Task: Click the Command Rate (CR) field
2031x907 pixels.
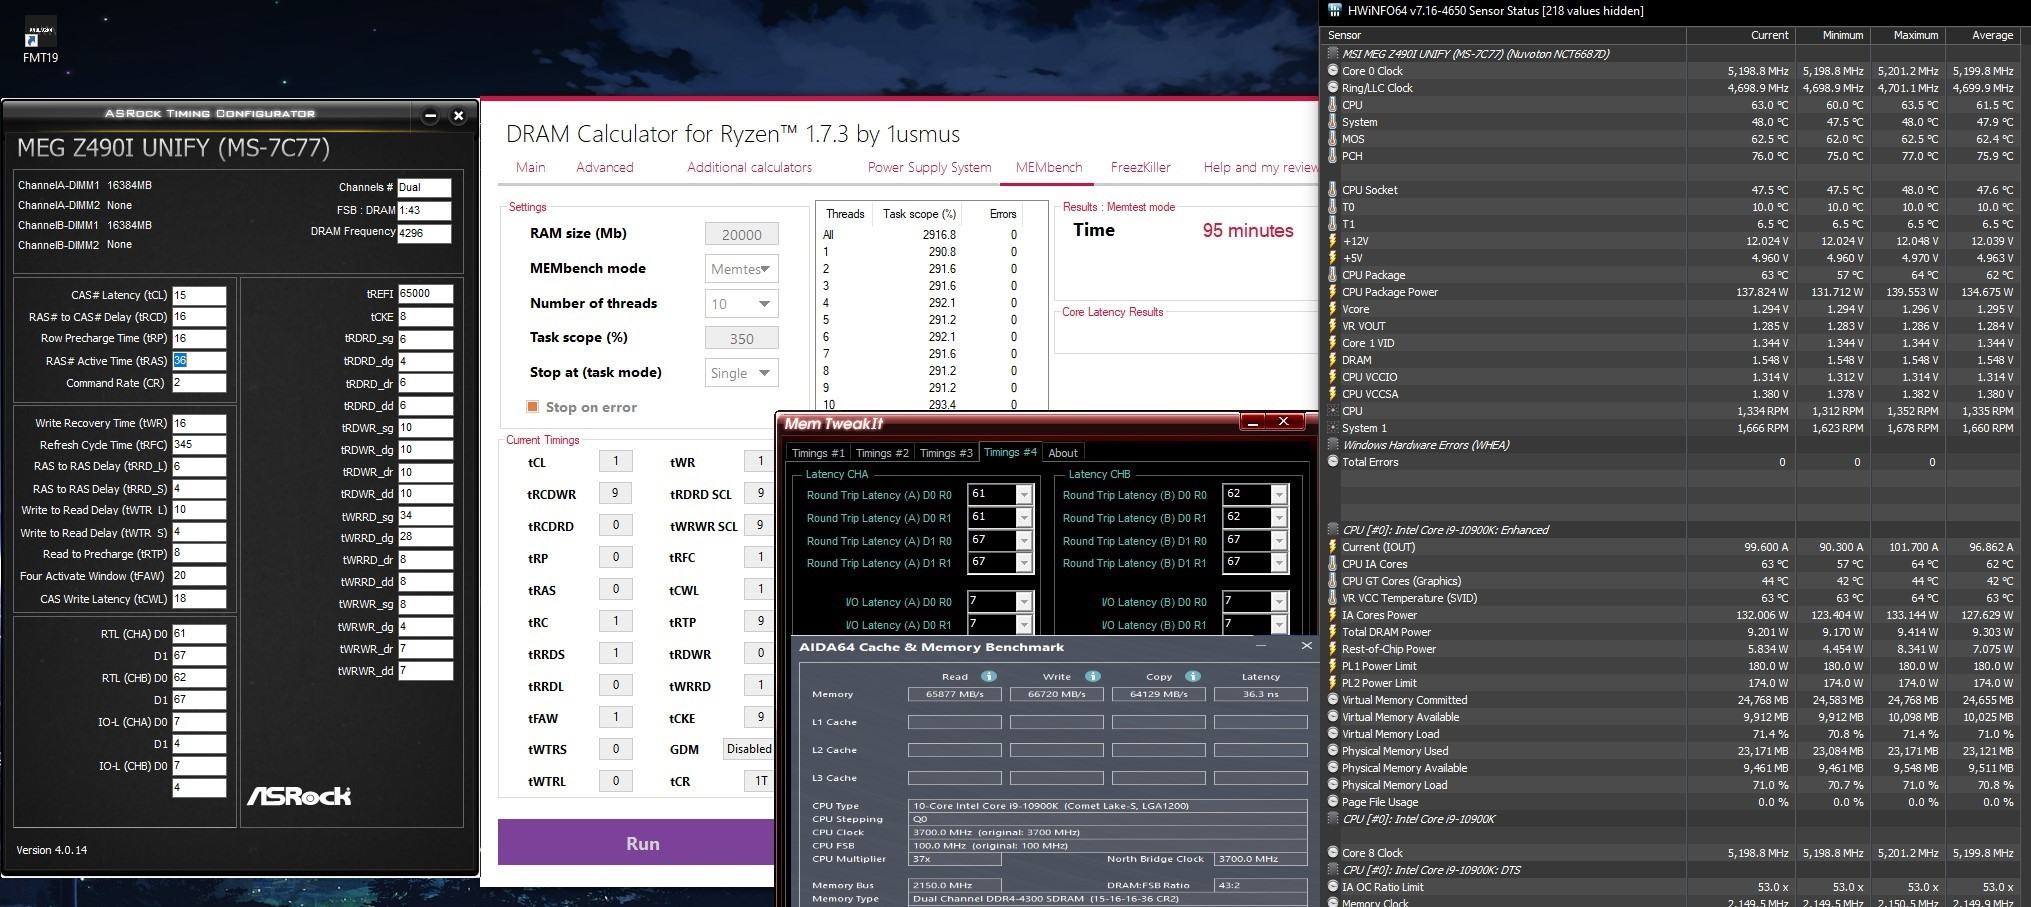Action: click(199, 383)
